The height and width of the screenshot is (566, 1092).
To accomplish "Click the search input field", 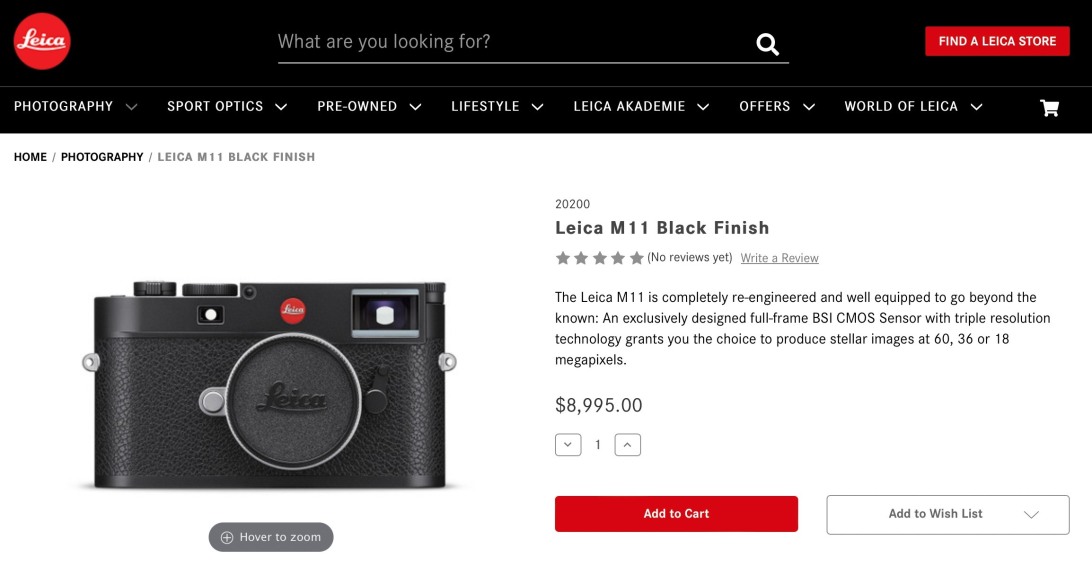I will tap(510, 42).
